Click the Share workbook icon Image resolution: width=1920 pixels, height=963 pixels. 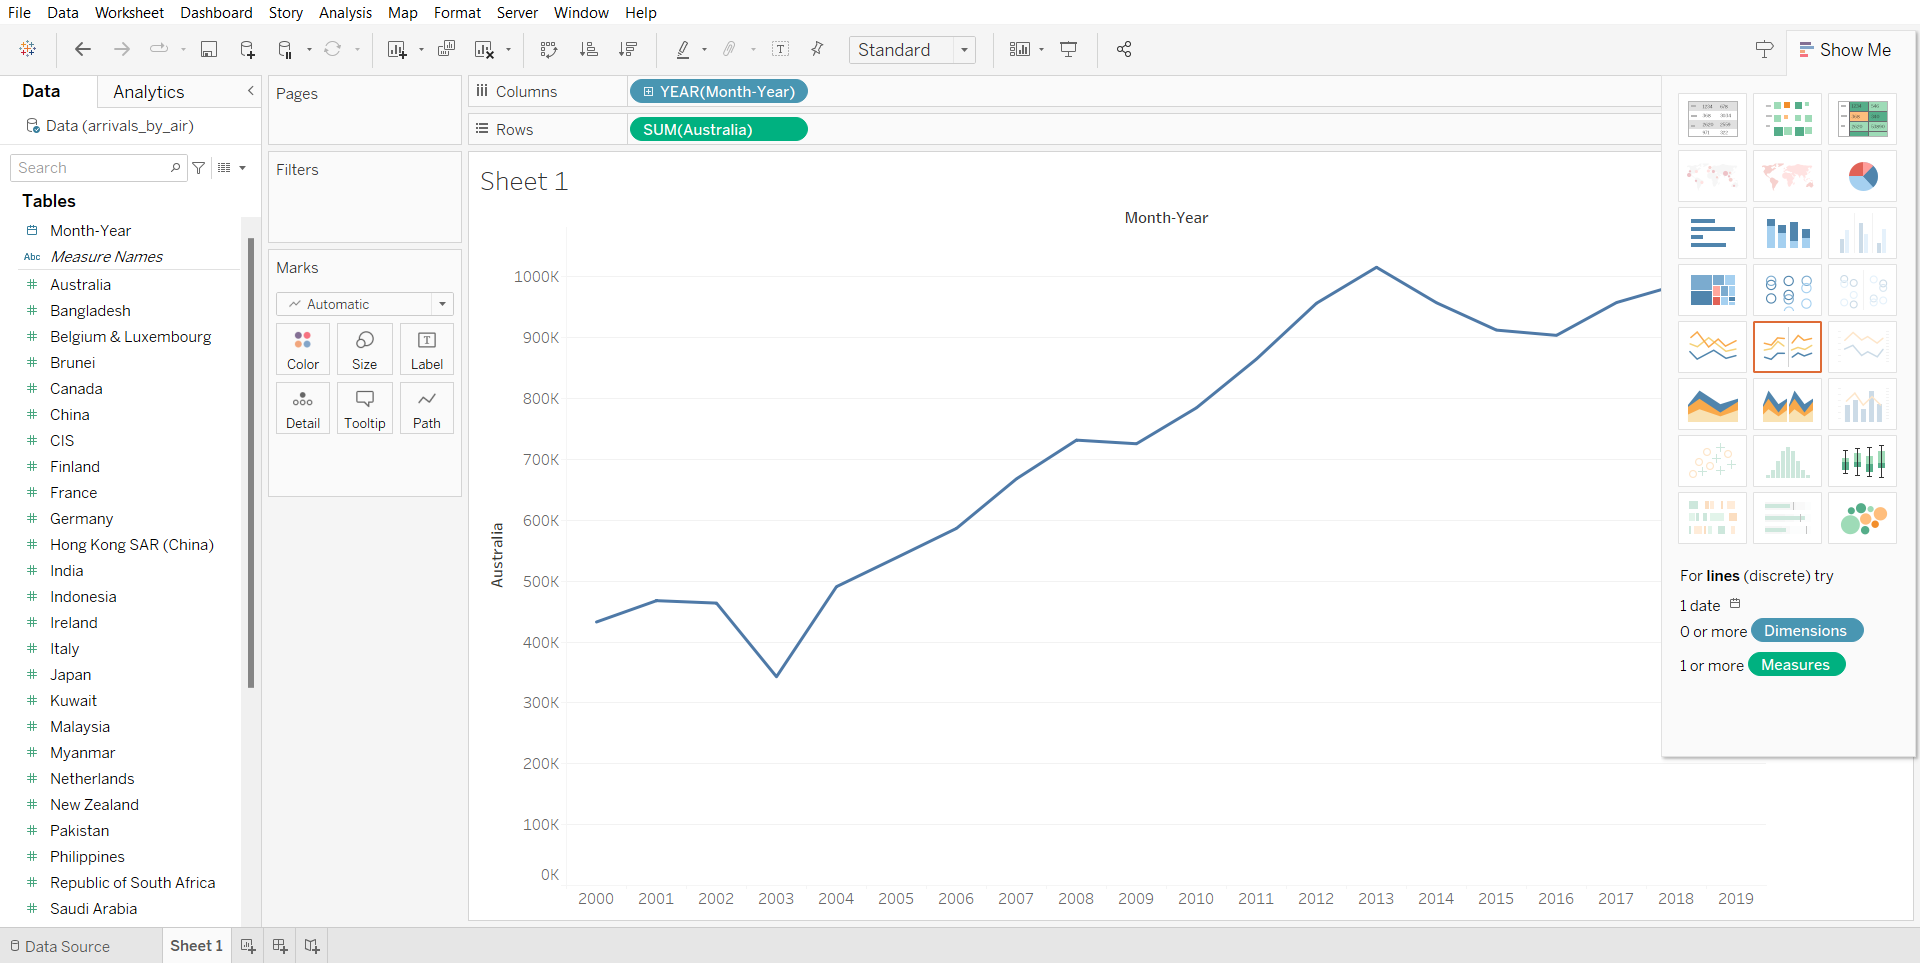point(1124,49)
